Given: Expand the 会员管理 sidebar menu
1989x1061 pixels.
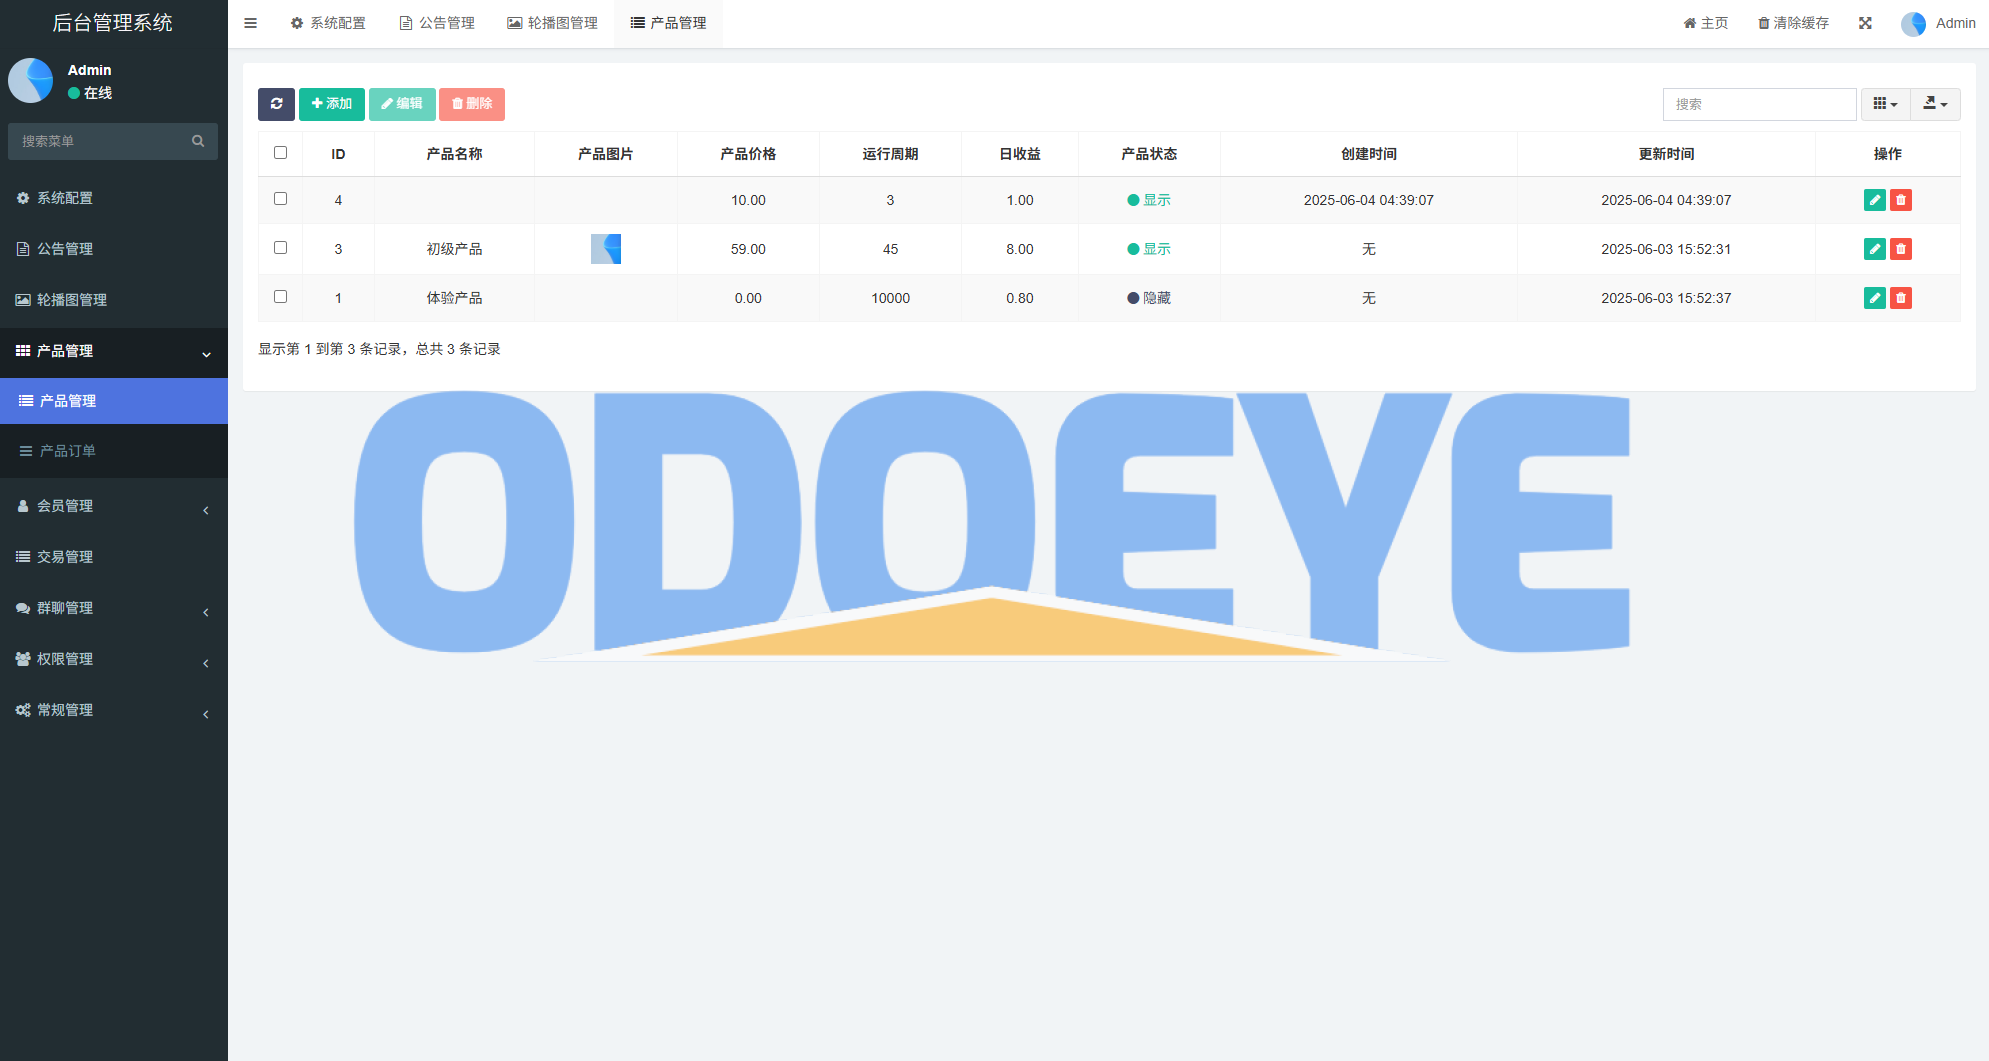Looking at the screenshot, I should (114, 506).
